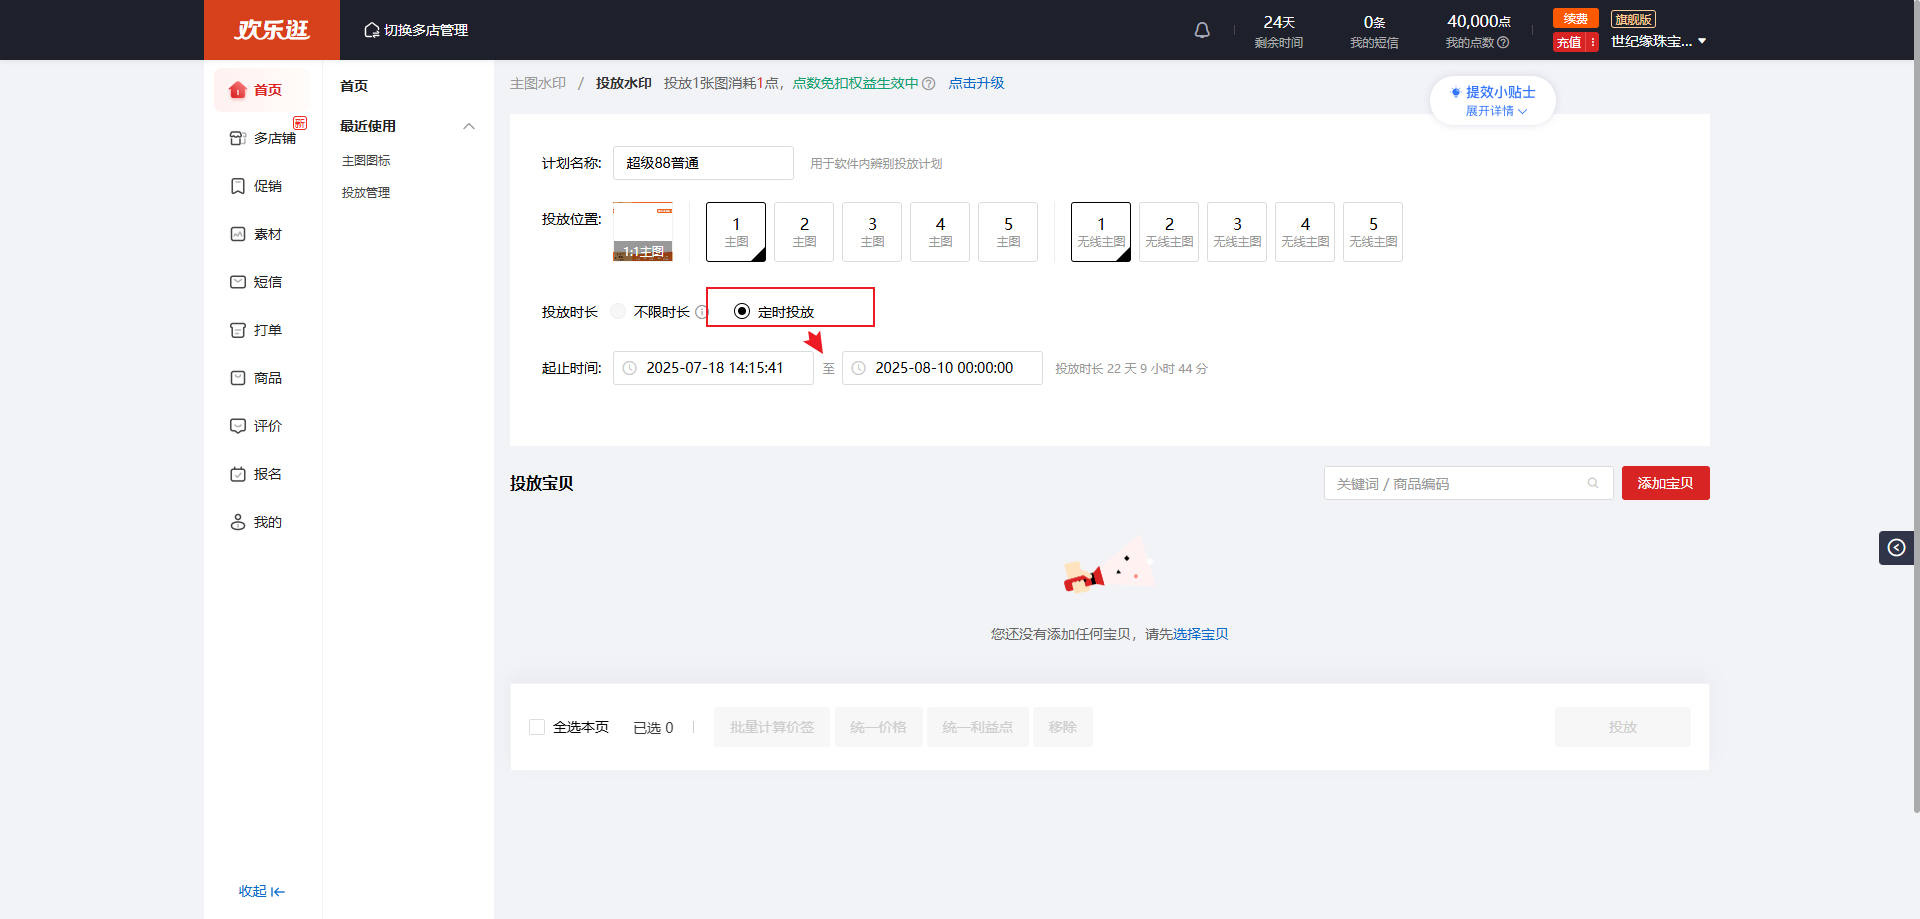Click the round arrow button on right edge
This screenshot has height=919, width=1920.
coord(1896,547)
